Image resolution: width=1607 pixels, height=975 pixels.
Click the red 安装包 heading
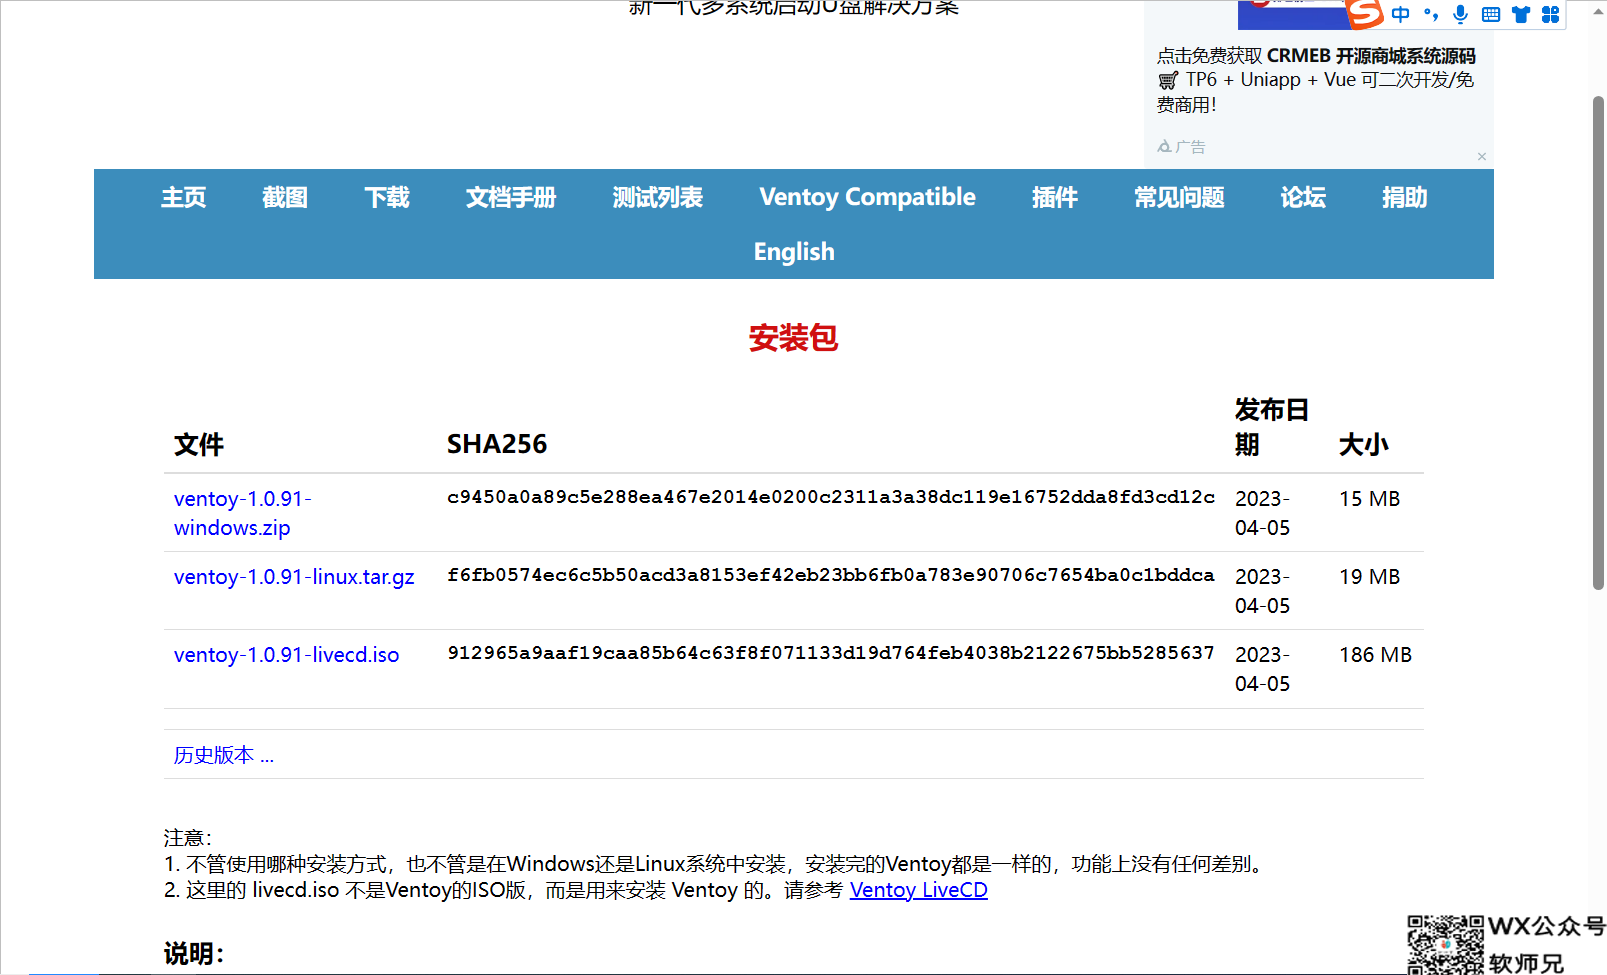[x=794, y=338]
